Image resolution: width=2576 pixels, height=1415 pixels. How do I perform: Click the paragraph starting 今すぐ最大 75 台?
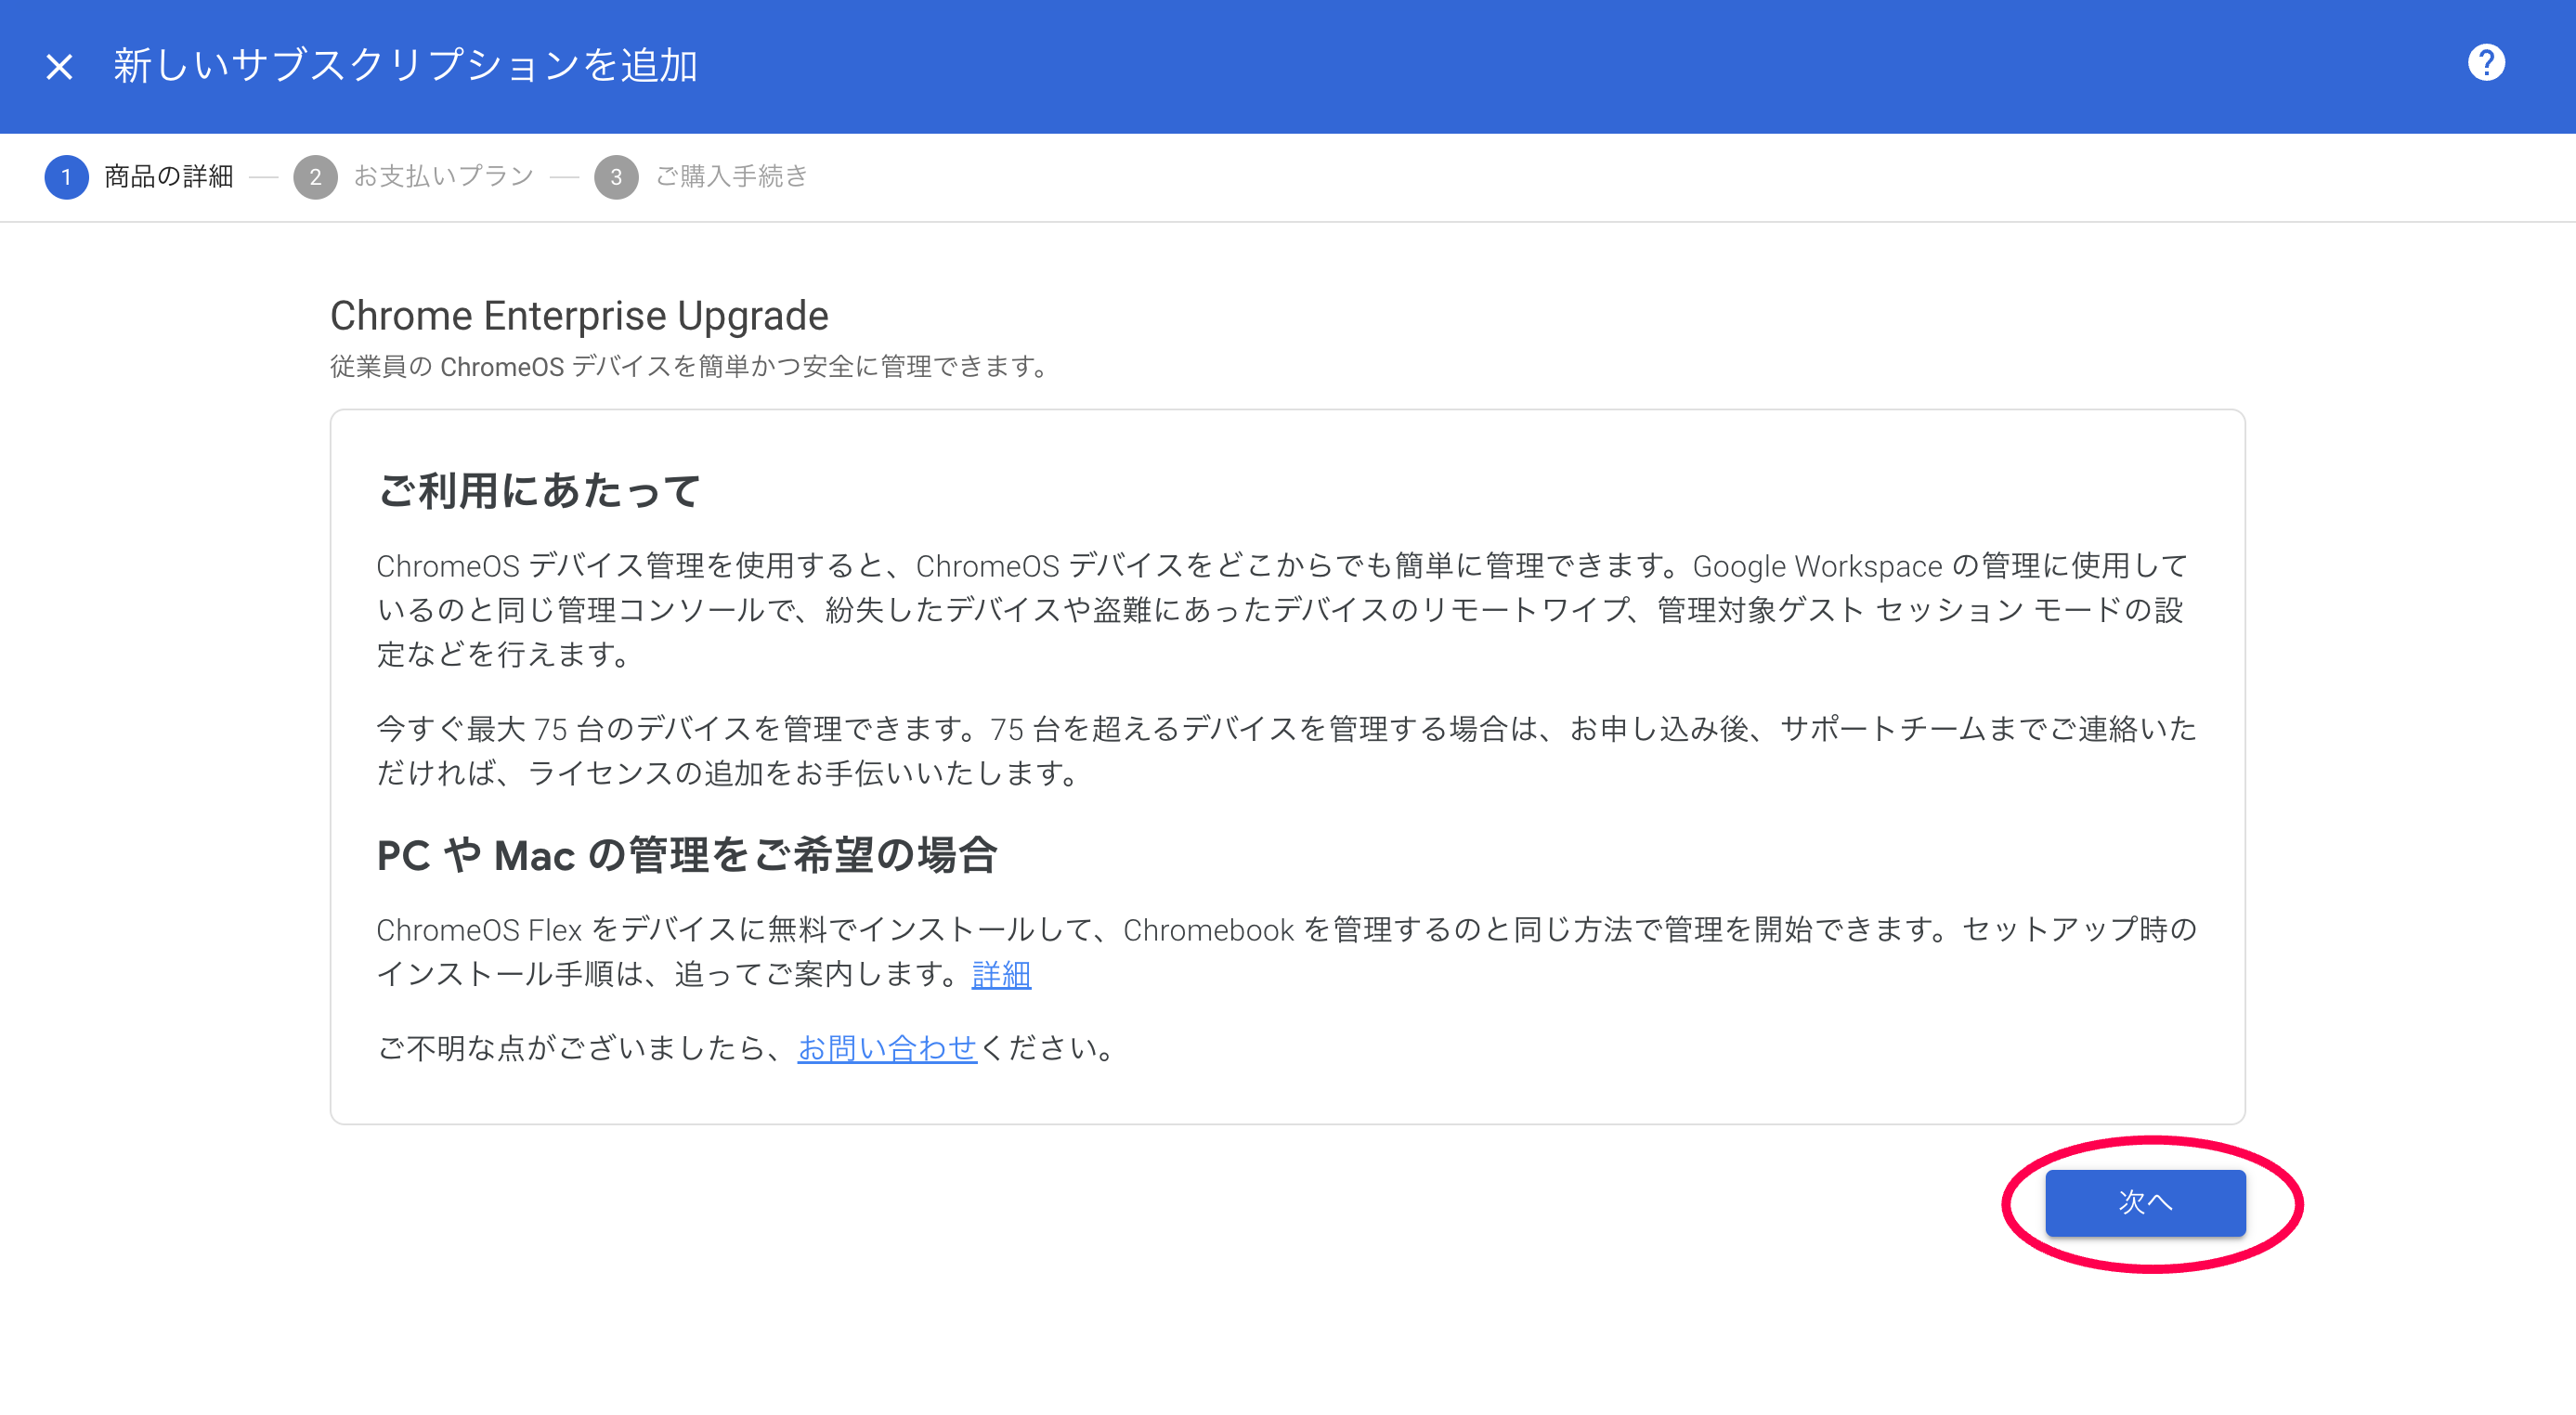click(x=1286, y=750)
